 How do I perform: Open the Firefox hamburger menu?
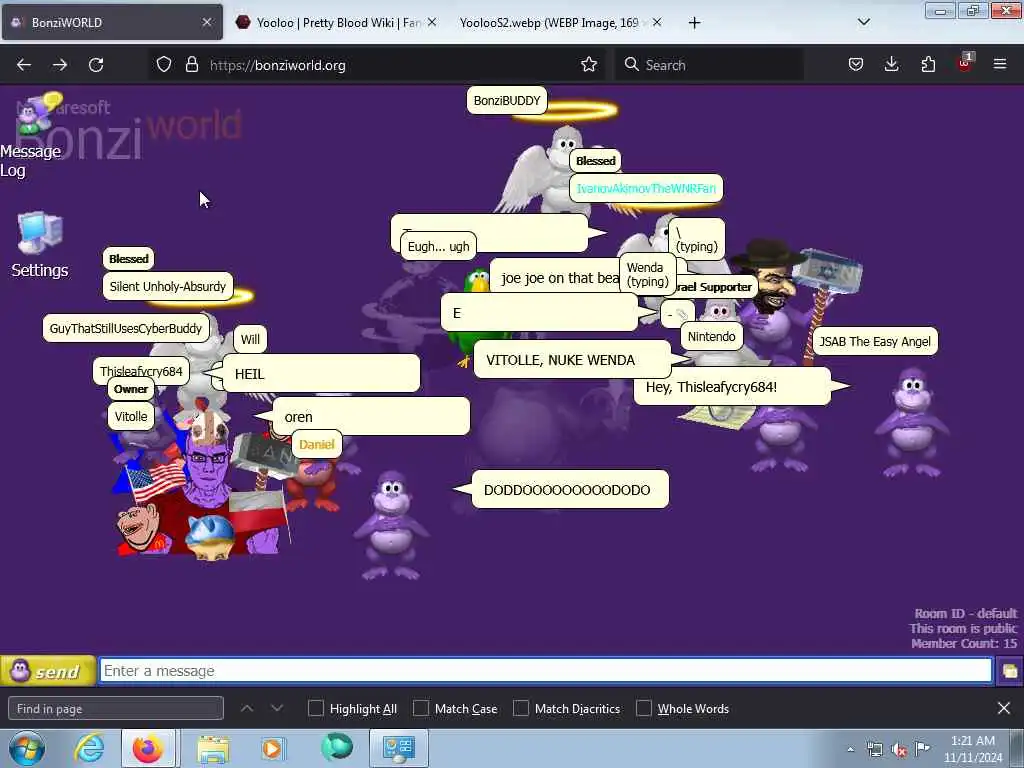[1000, 65]
